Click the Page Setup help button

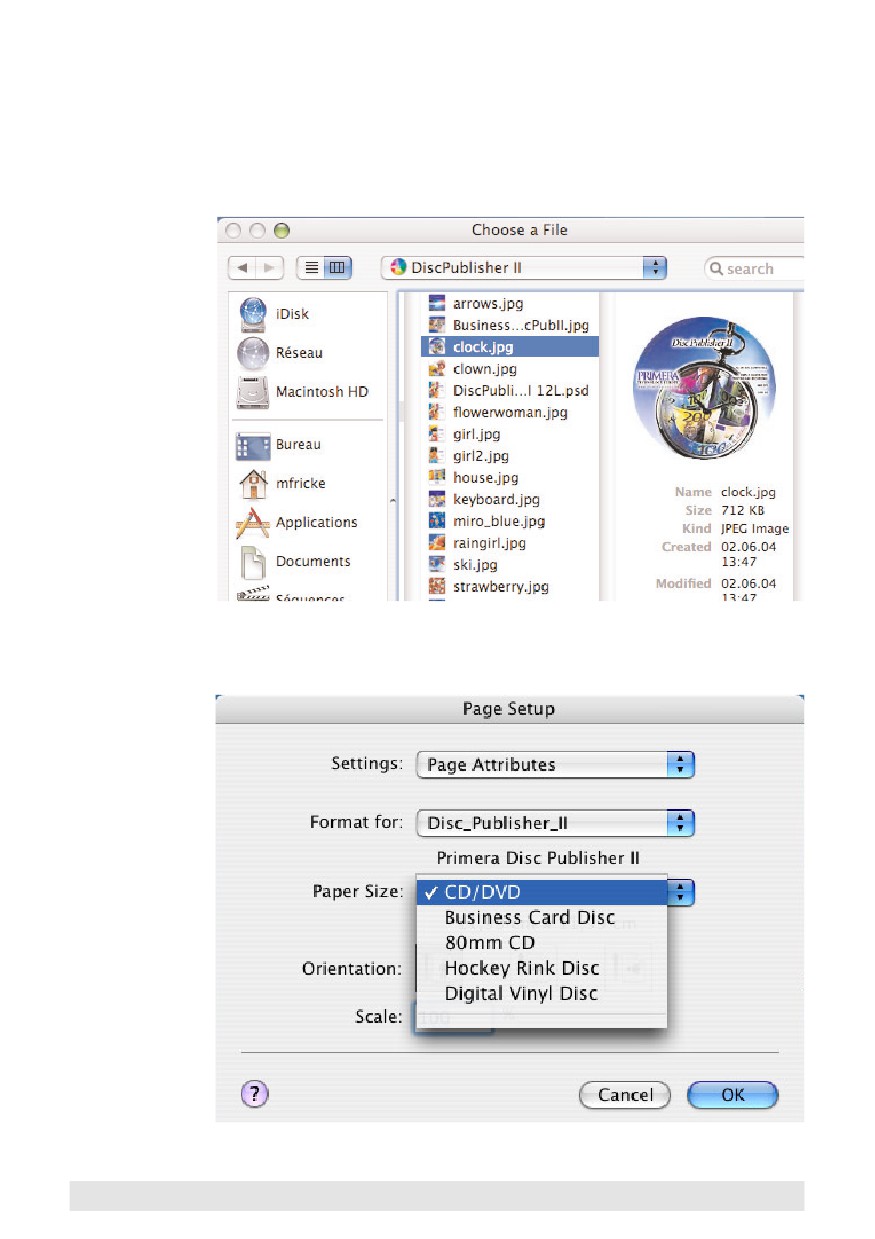(254, 1094)
